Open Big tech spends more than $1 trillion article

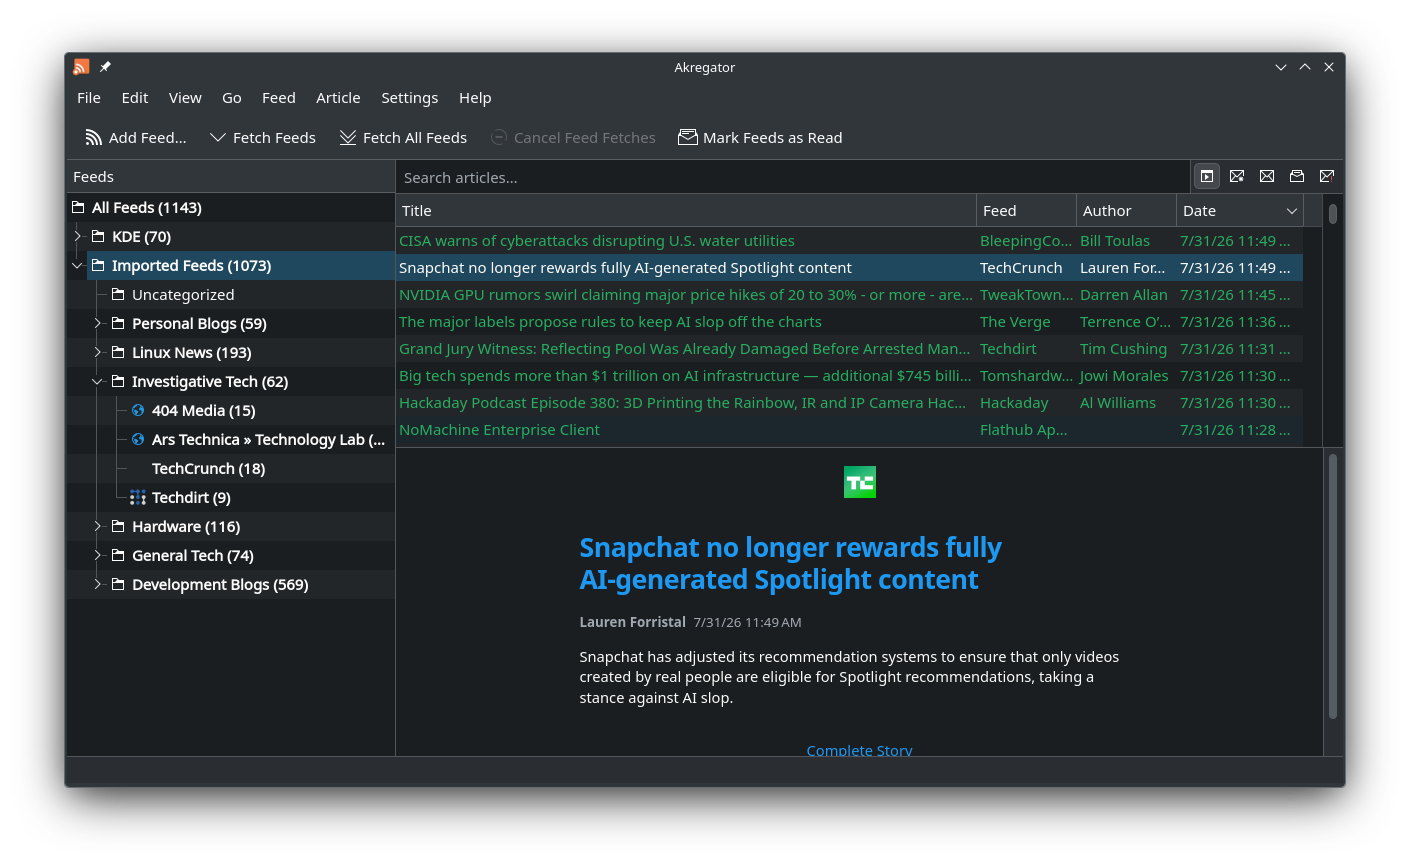pyautogui.click(x=850, y=376)
